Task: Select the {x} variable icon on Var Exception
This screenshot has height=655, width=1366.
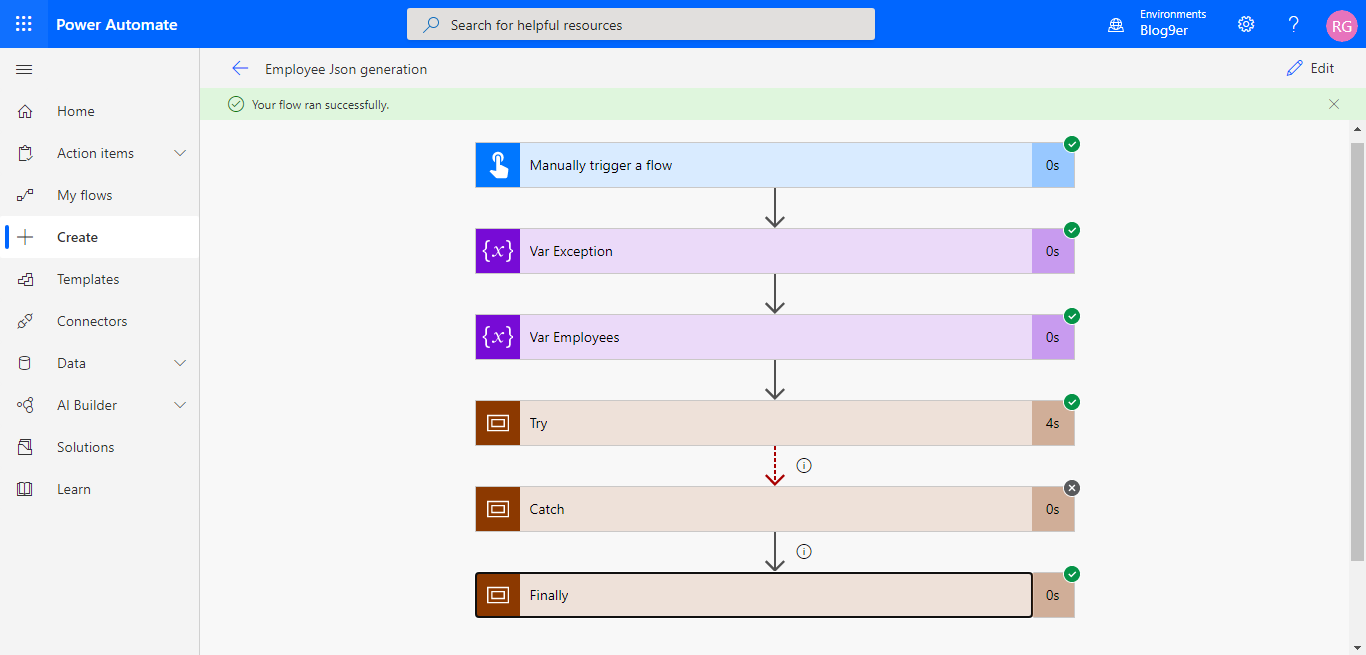Action: pyautogui.click(x=497, y=251)
